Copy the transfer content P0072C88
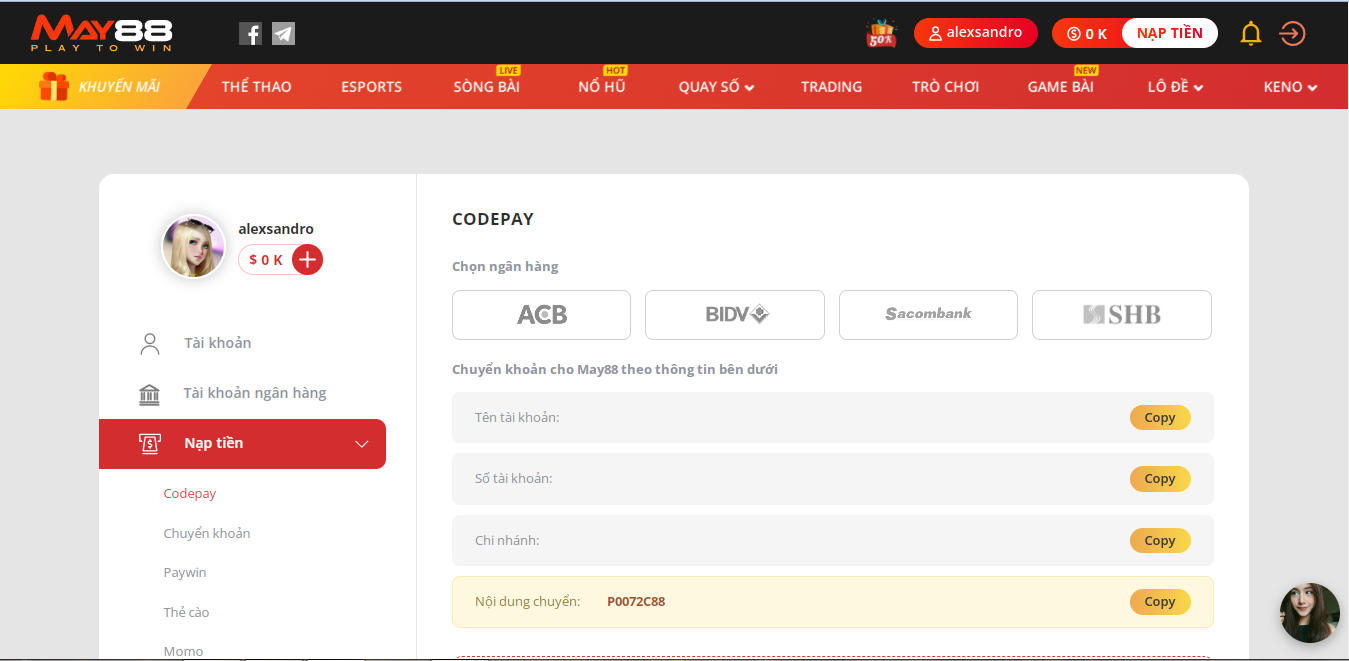Viewport: 1349px width, 661px height. click(1159, 601)
